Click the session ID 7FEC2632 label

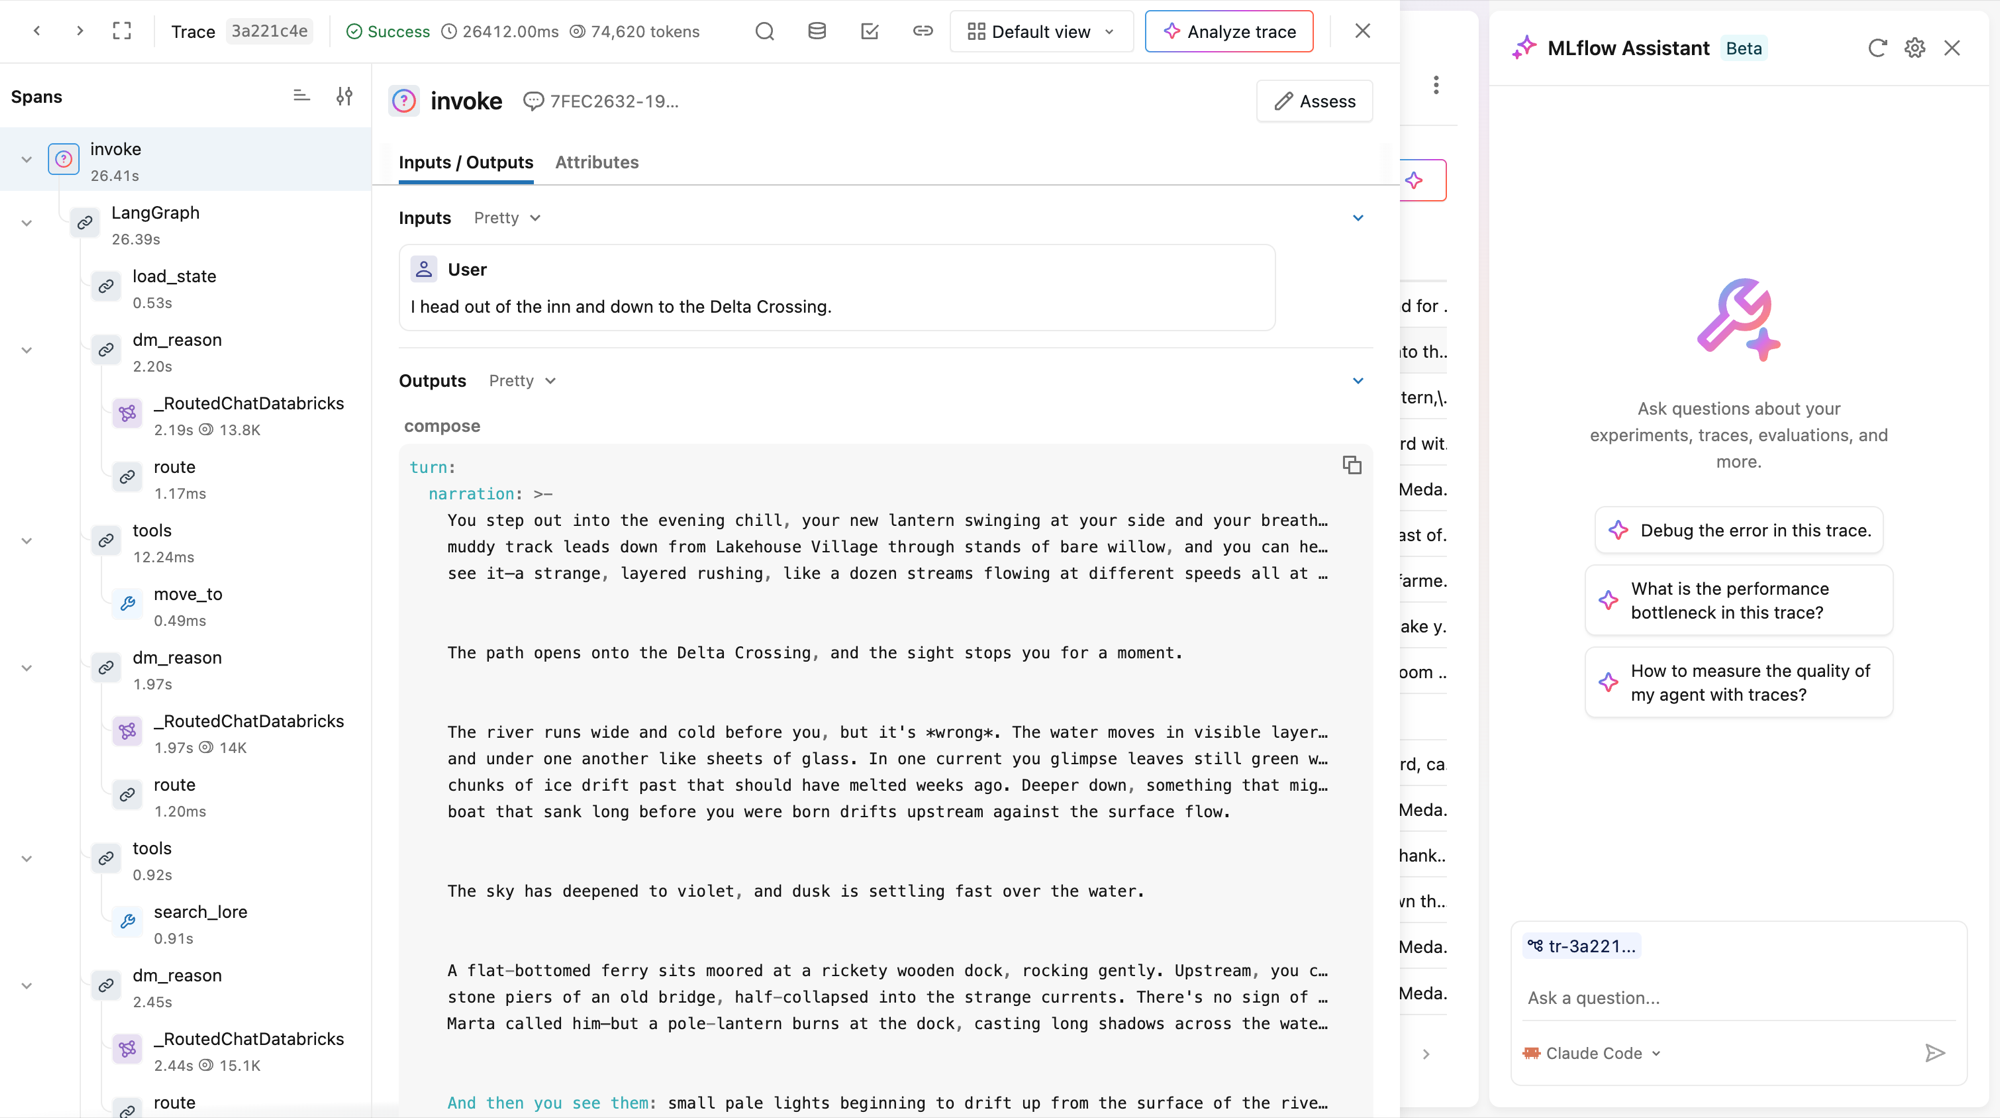(x=602, y=101)
